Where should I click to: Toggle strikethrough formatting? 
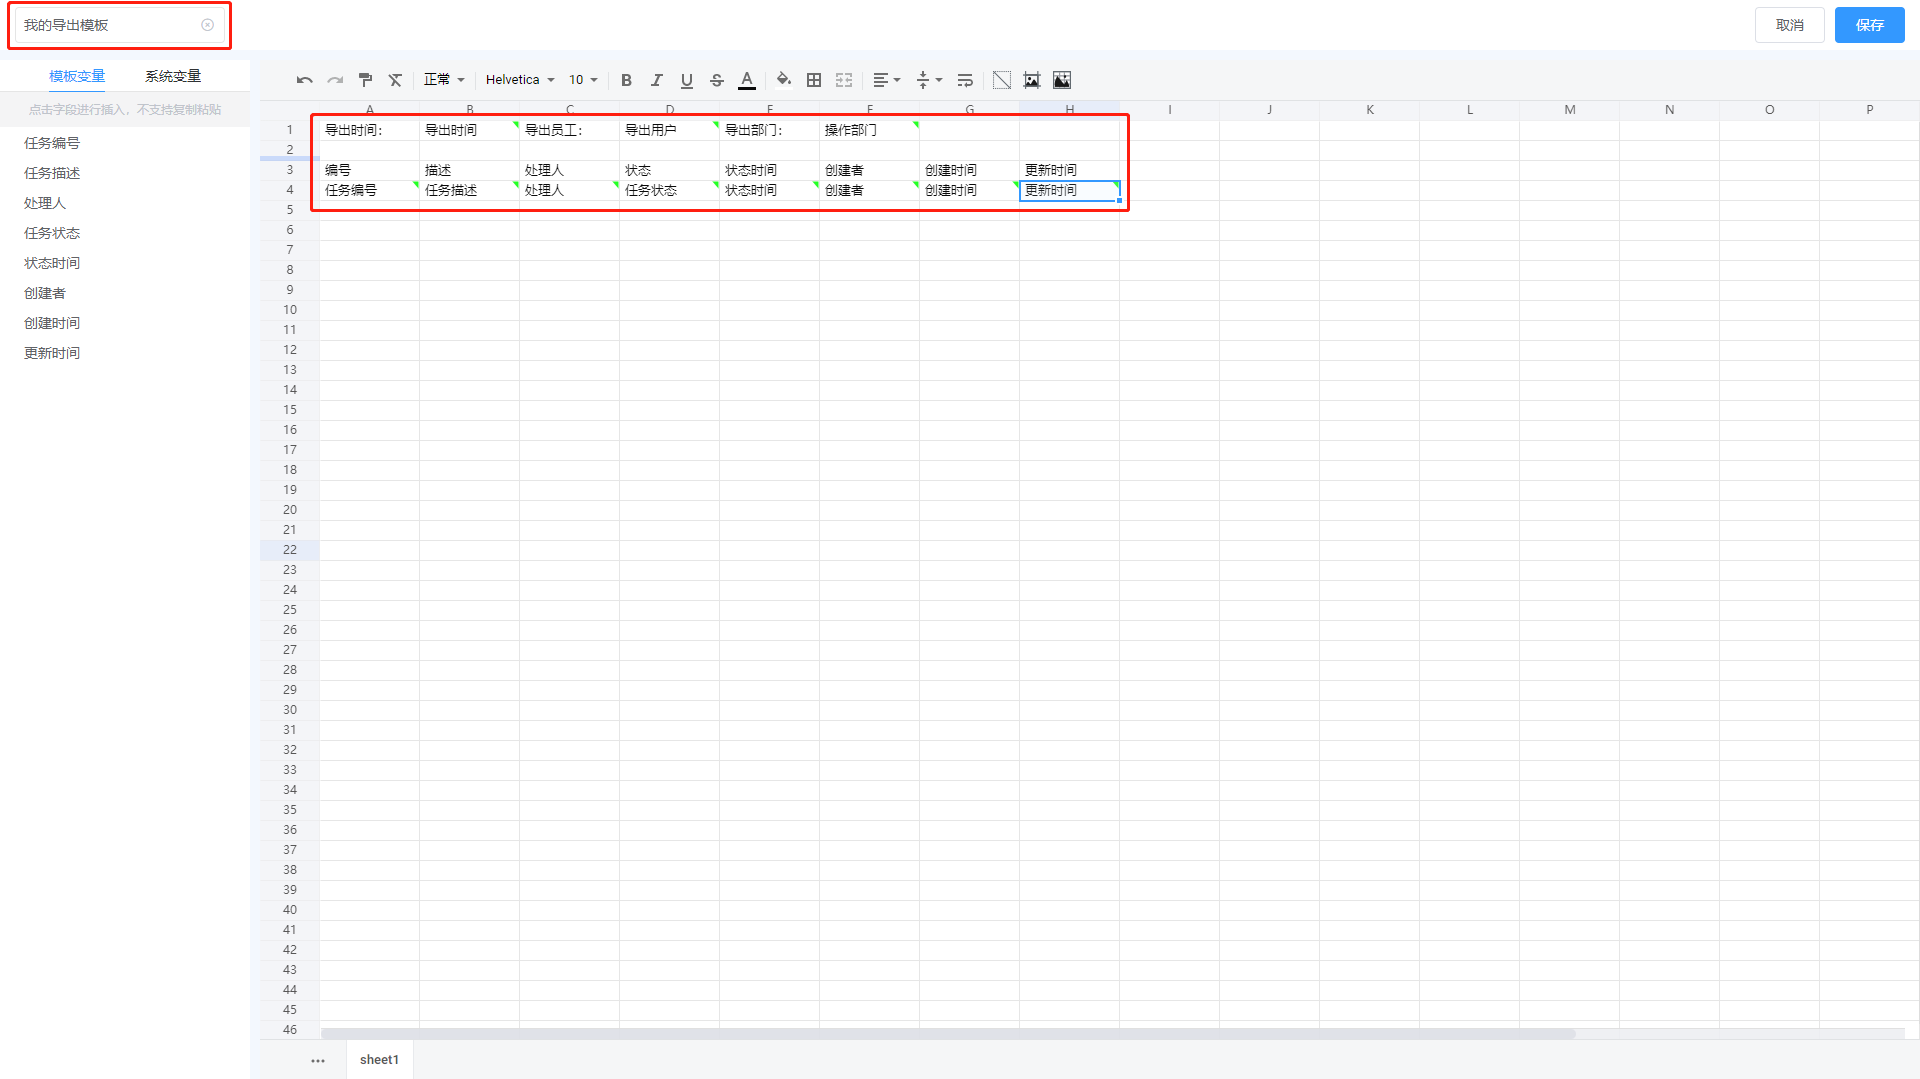click(x=717, y=80)
